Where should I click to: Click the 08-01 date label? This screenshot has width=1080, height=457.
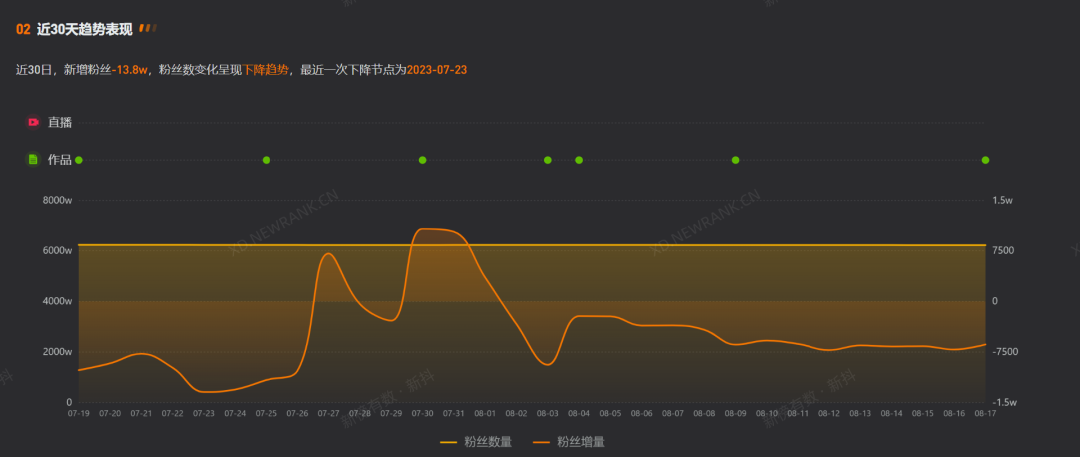[486, 414]
